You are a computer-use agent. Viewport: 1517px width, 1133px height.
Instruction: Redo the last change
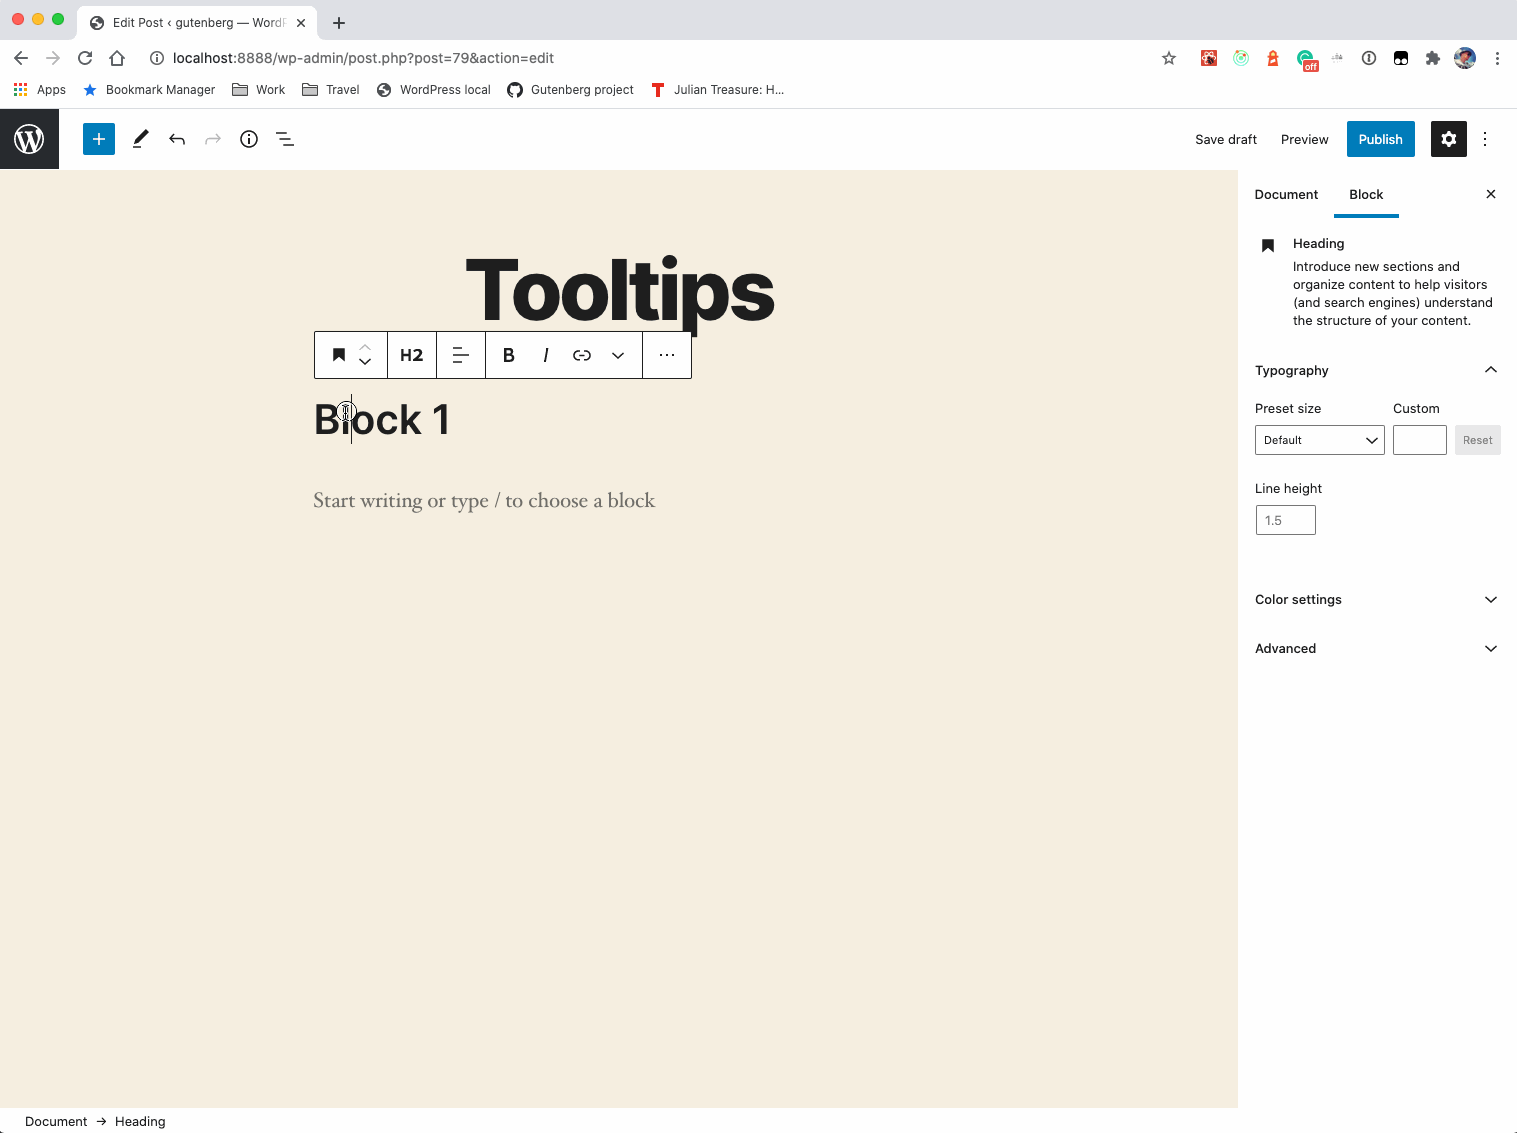(x=212, y=138)
